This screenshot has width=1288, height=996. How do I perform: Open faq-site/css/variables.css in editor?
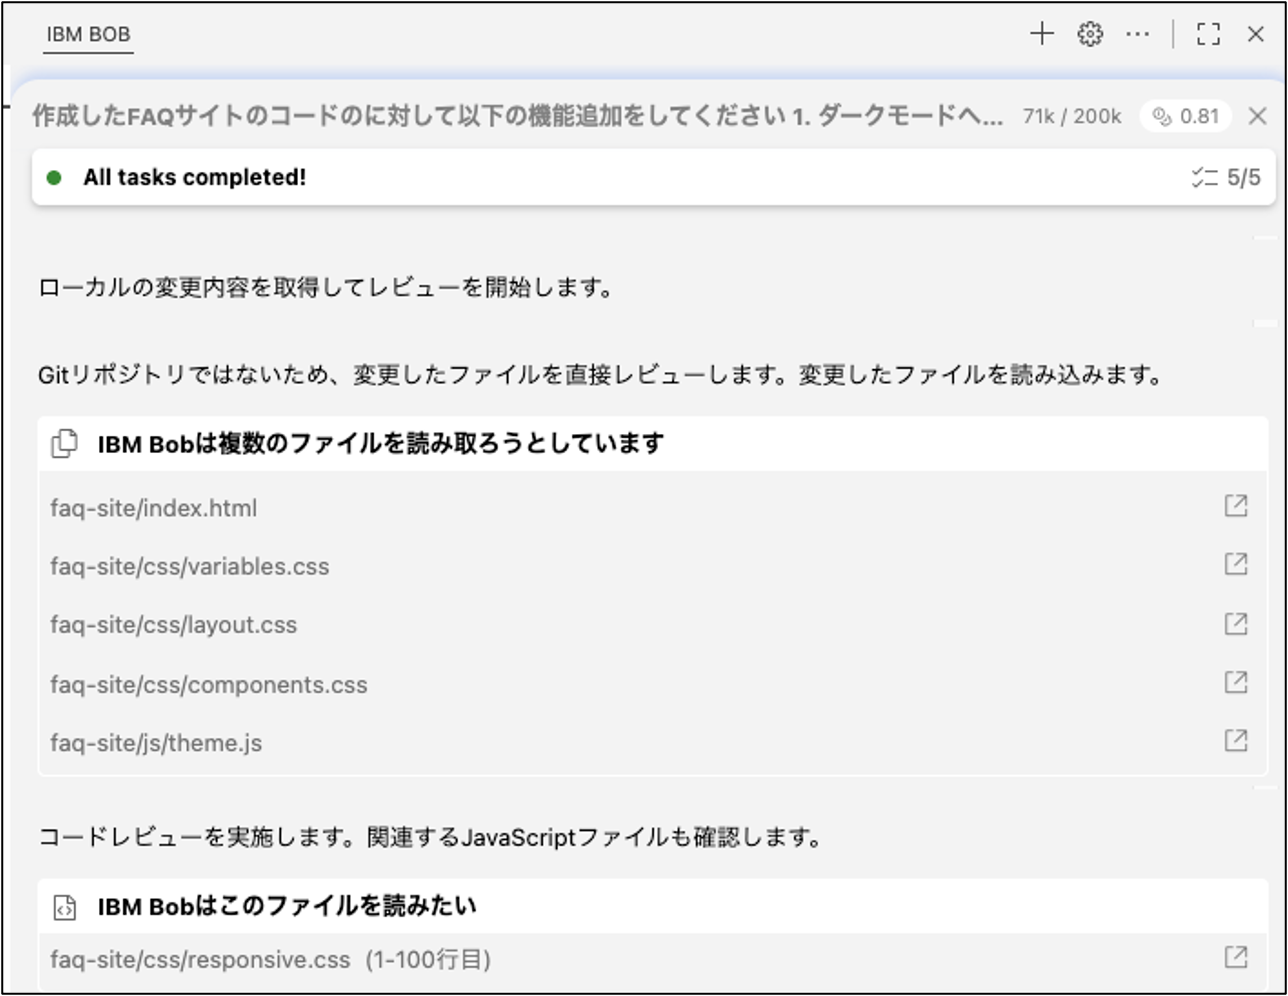click(1236, 564)
